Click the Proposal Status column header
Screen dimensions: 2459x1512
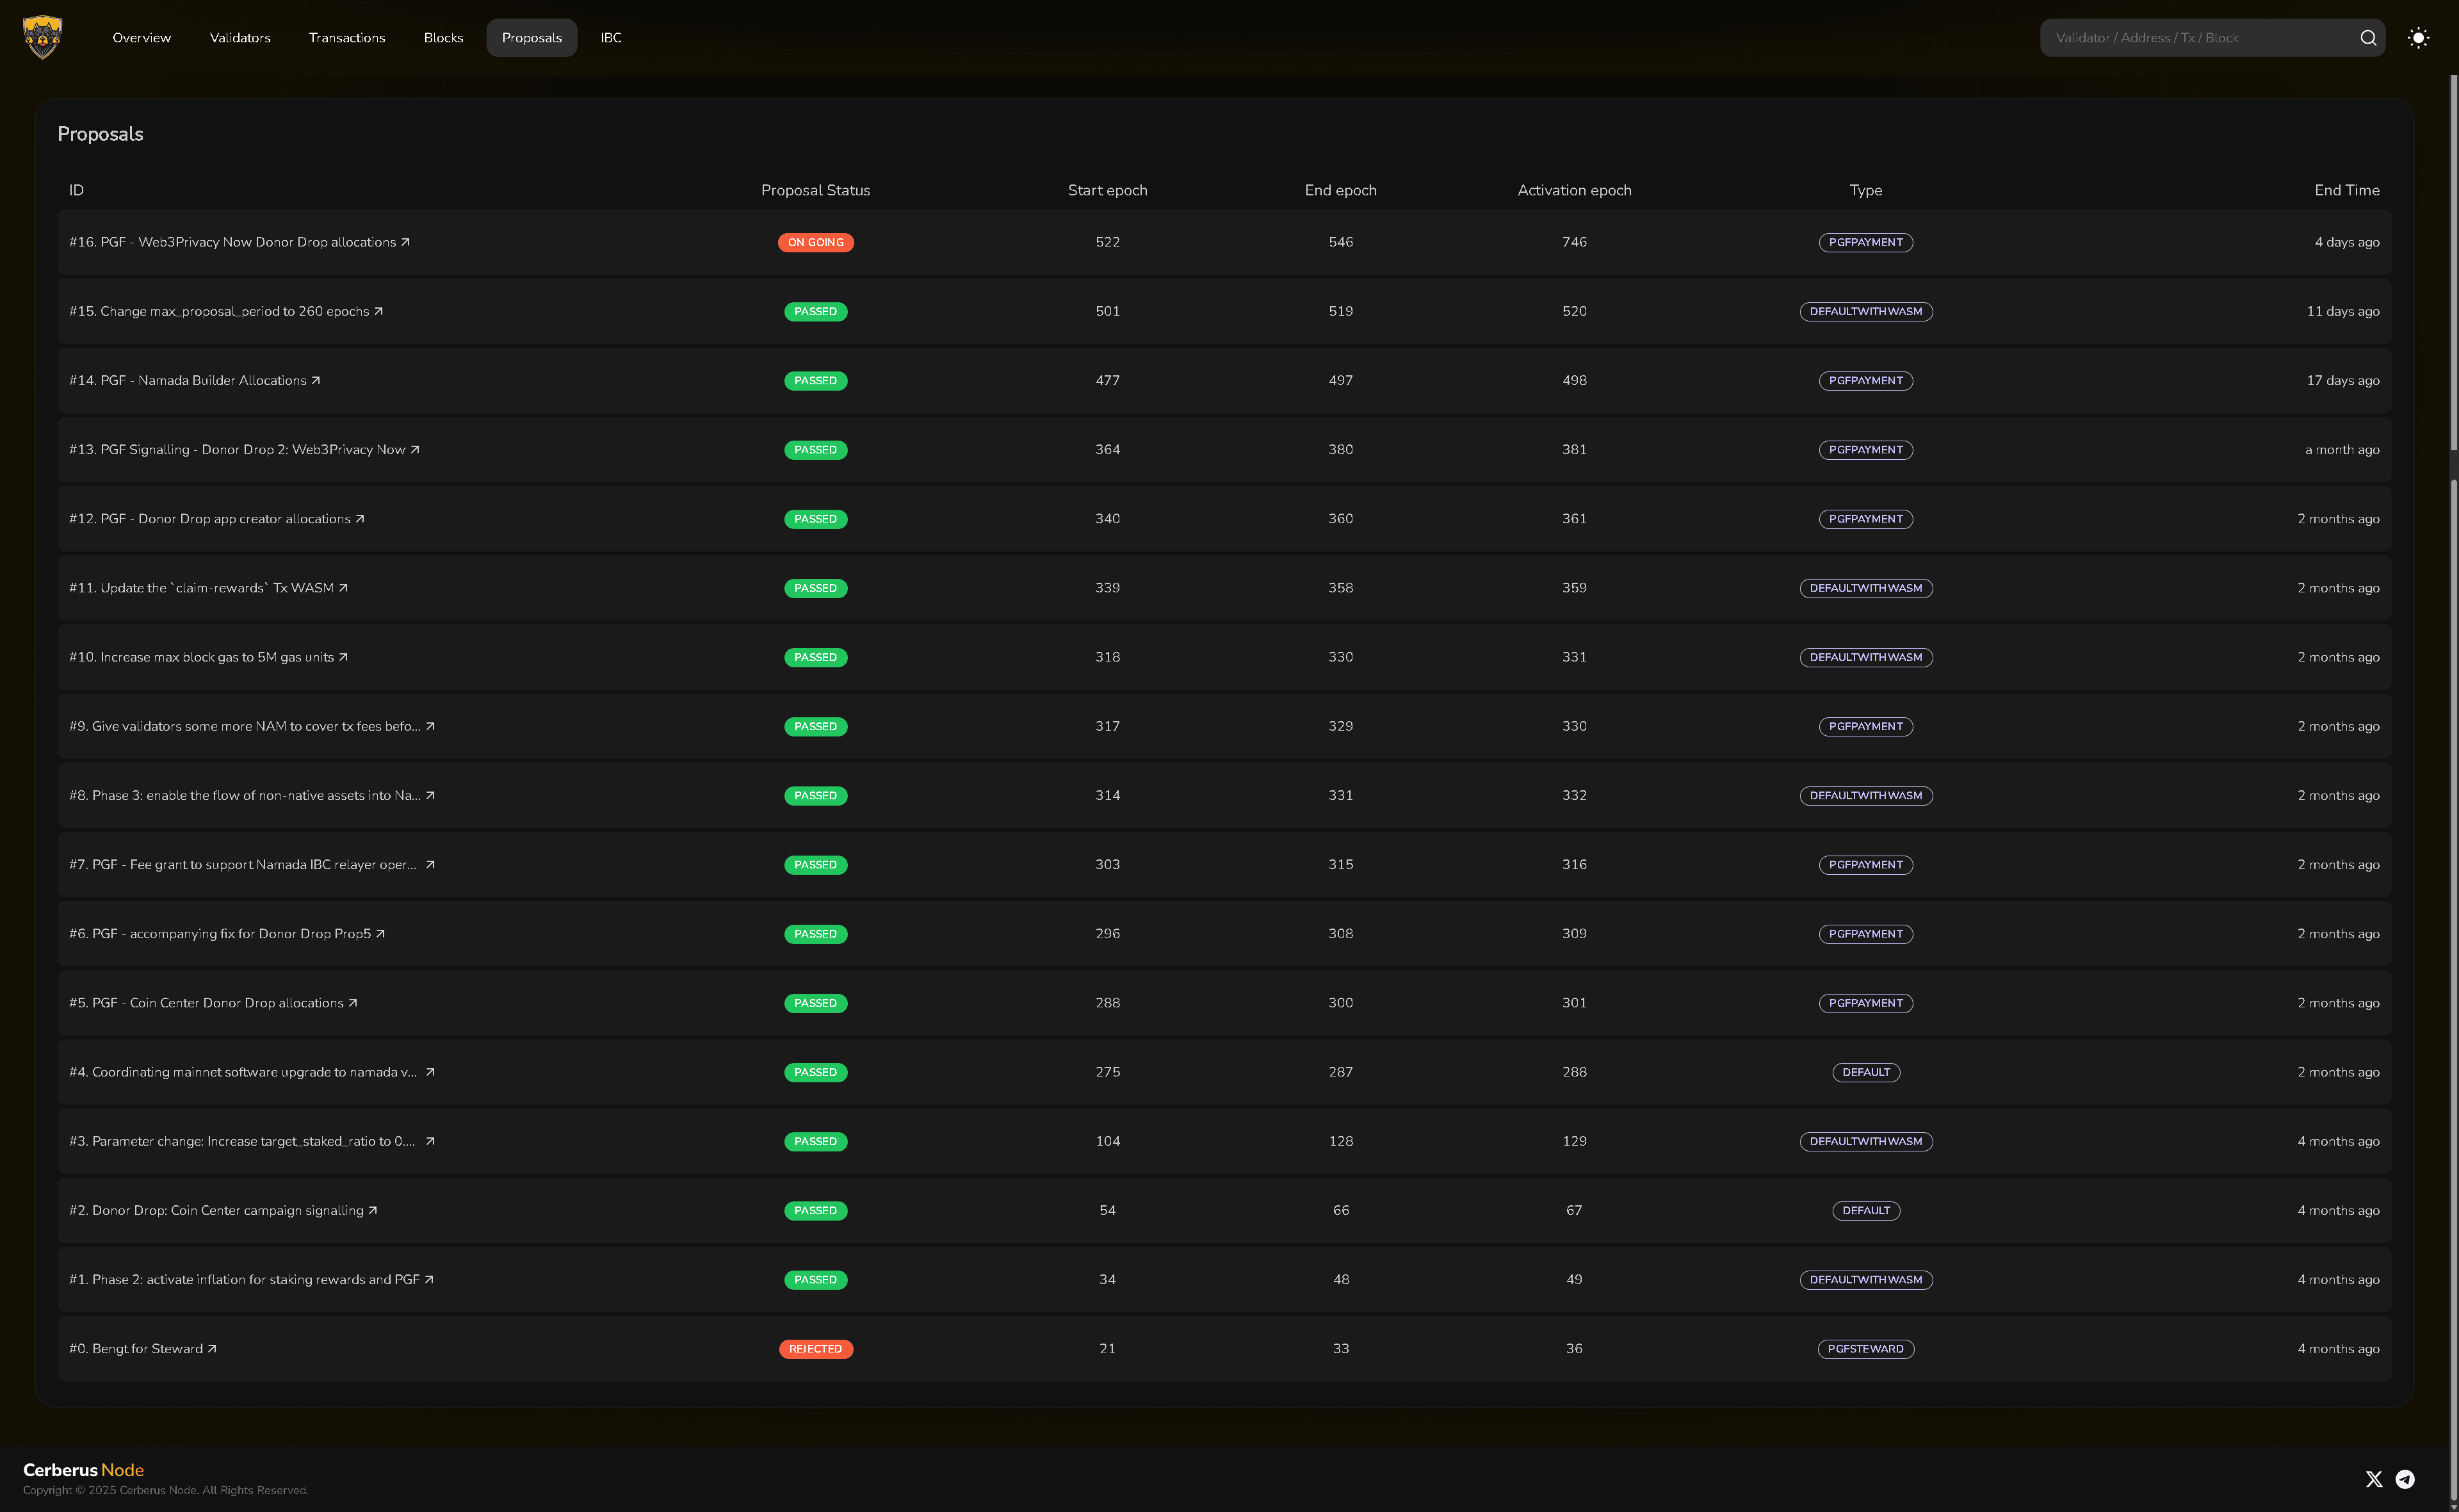pos(816,190)
